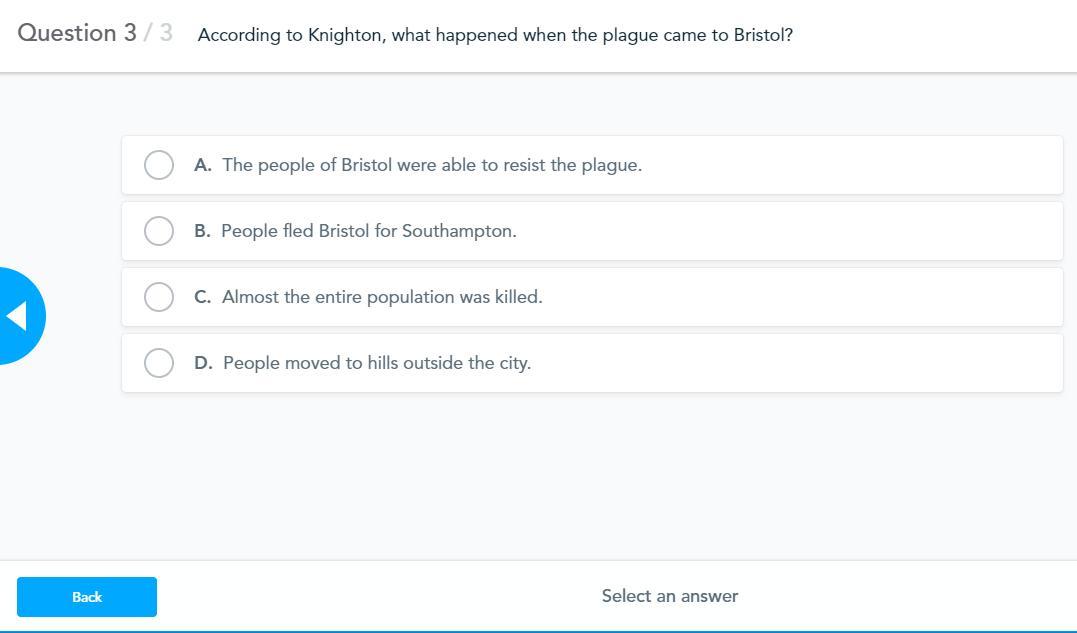The image size is (1077, 633).
Task: Select radio button for answer B
Action: pyautogui.click(x=159, y=231)
